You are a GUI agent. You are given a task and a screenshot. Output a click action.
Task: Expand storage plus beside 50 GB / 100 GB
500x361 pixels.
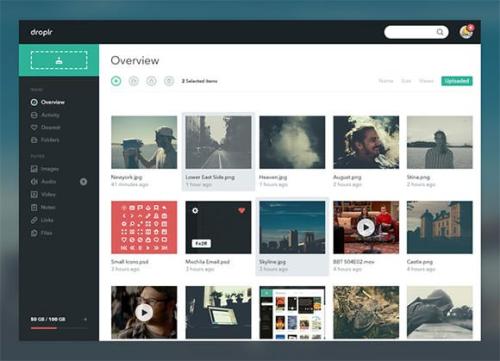(85, 319)
